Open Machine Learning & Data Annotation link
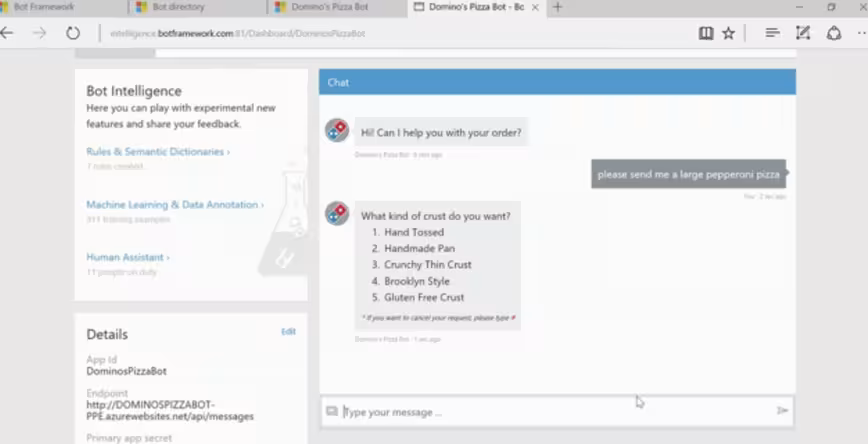868x444 pixels. point(175,205)
